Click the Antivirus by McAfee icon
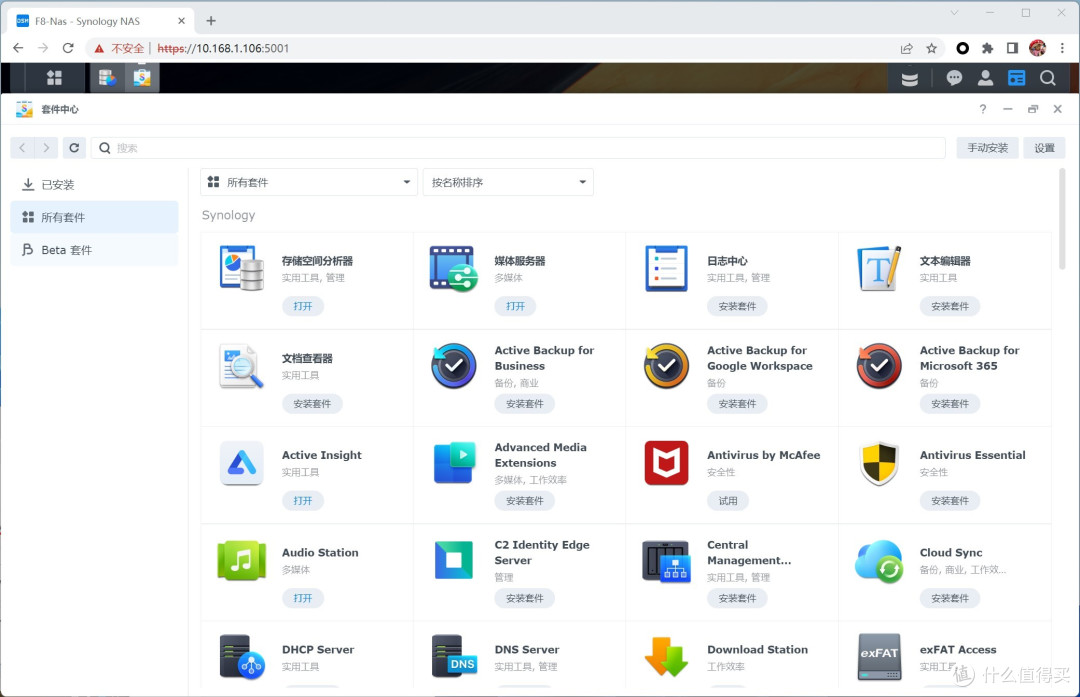 (x=666, y=463)
